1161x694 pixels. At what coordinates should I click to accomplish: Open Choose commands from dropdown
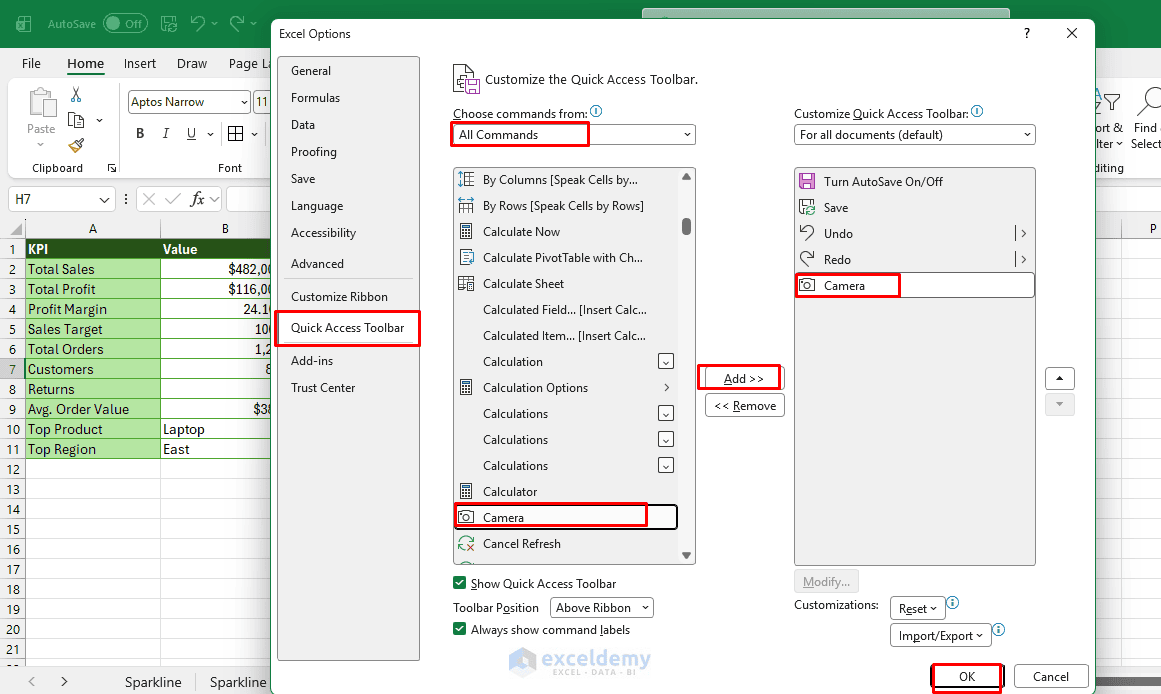click(x=574, y=135)
